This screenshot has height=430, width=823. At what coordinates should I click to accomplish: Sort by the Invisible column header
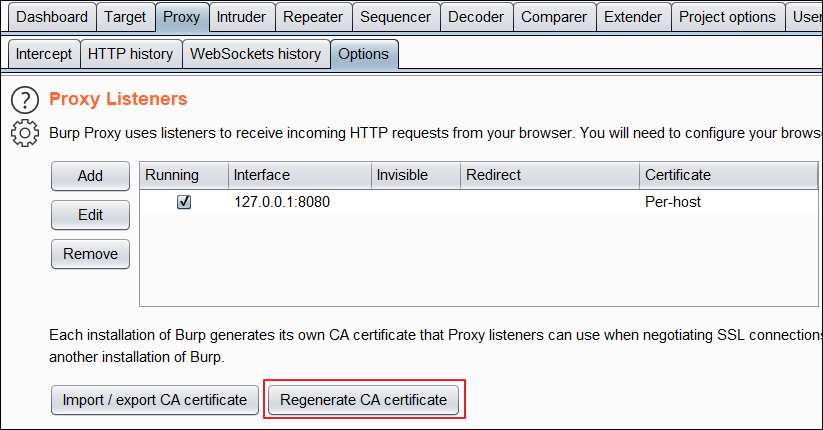(416, 175)
